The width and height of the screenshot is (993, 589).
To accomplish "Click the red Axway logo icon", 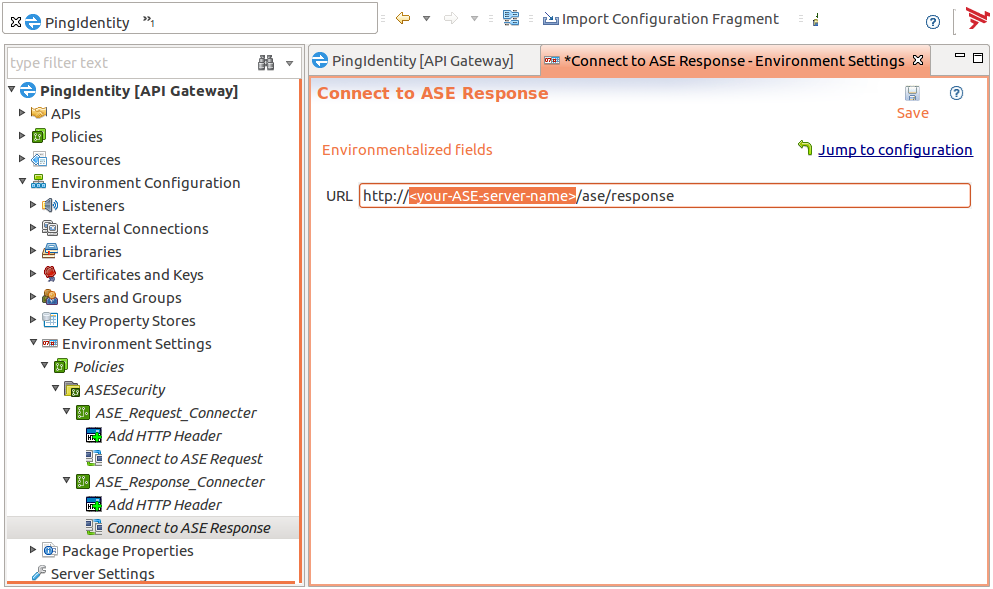I will (977, 19).
